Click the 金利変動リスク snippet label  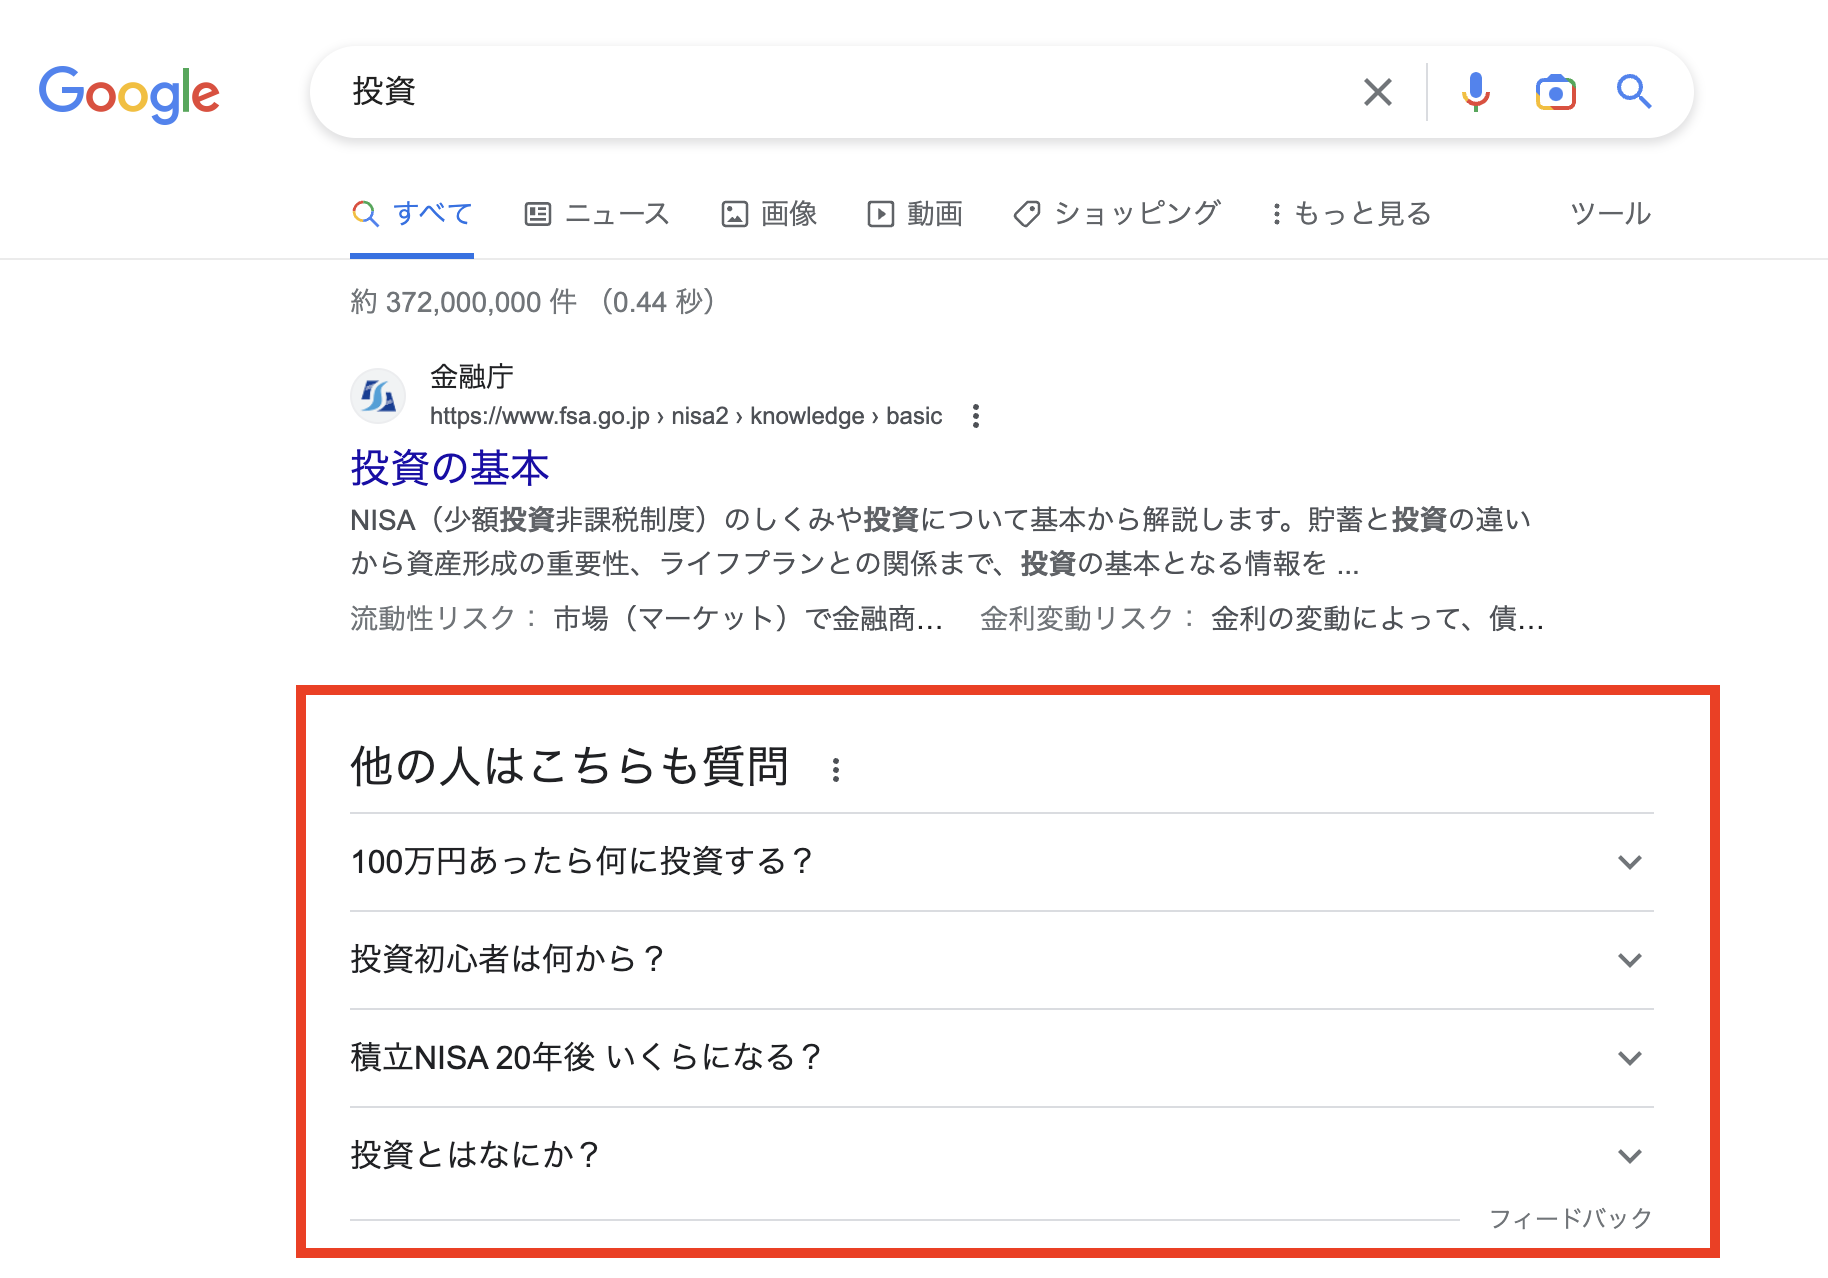tap(1088, 619)
